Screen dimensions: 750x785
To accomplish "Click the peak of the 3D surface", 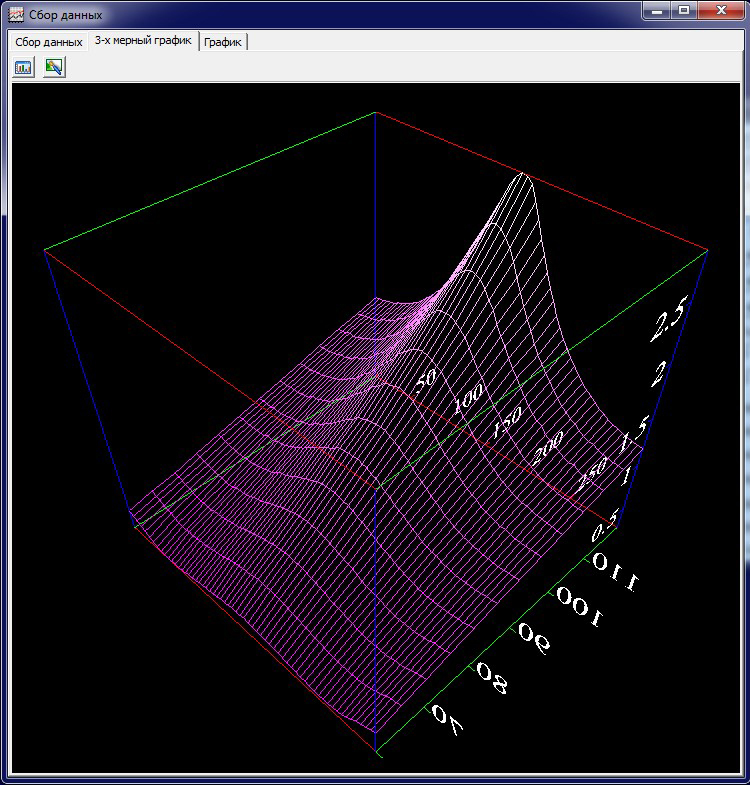I will coord(521,176).
